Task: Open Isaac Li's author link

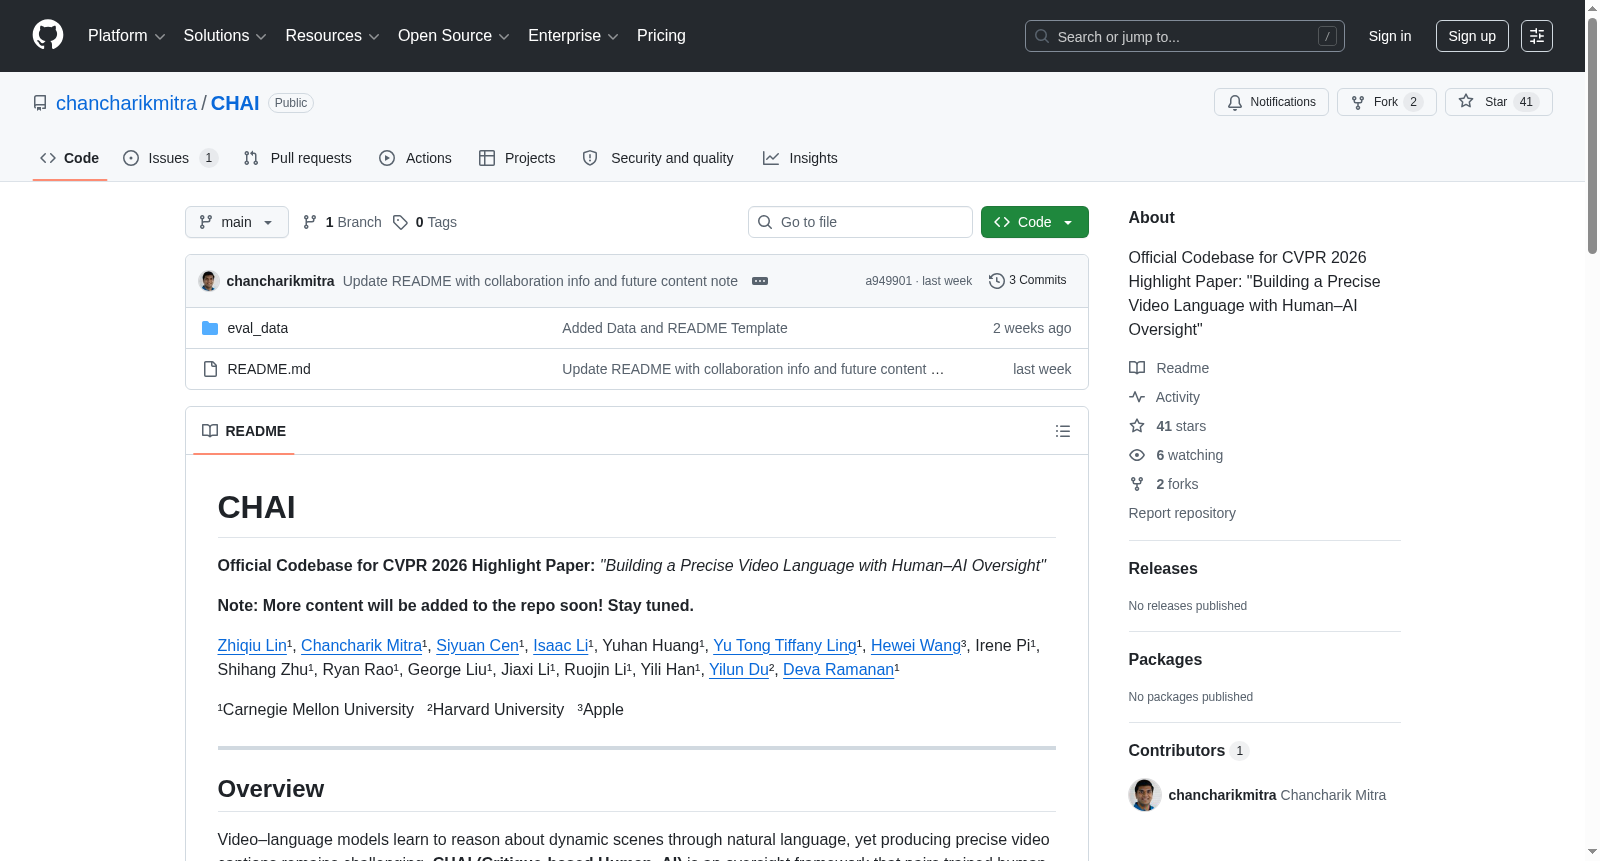Action: pyautogui.click(x=561, y=646)
